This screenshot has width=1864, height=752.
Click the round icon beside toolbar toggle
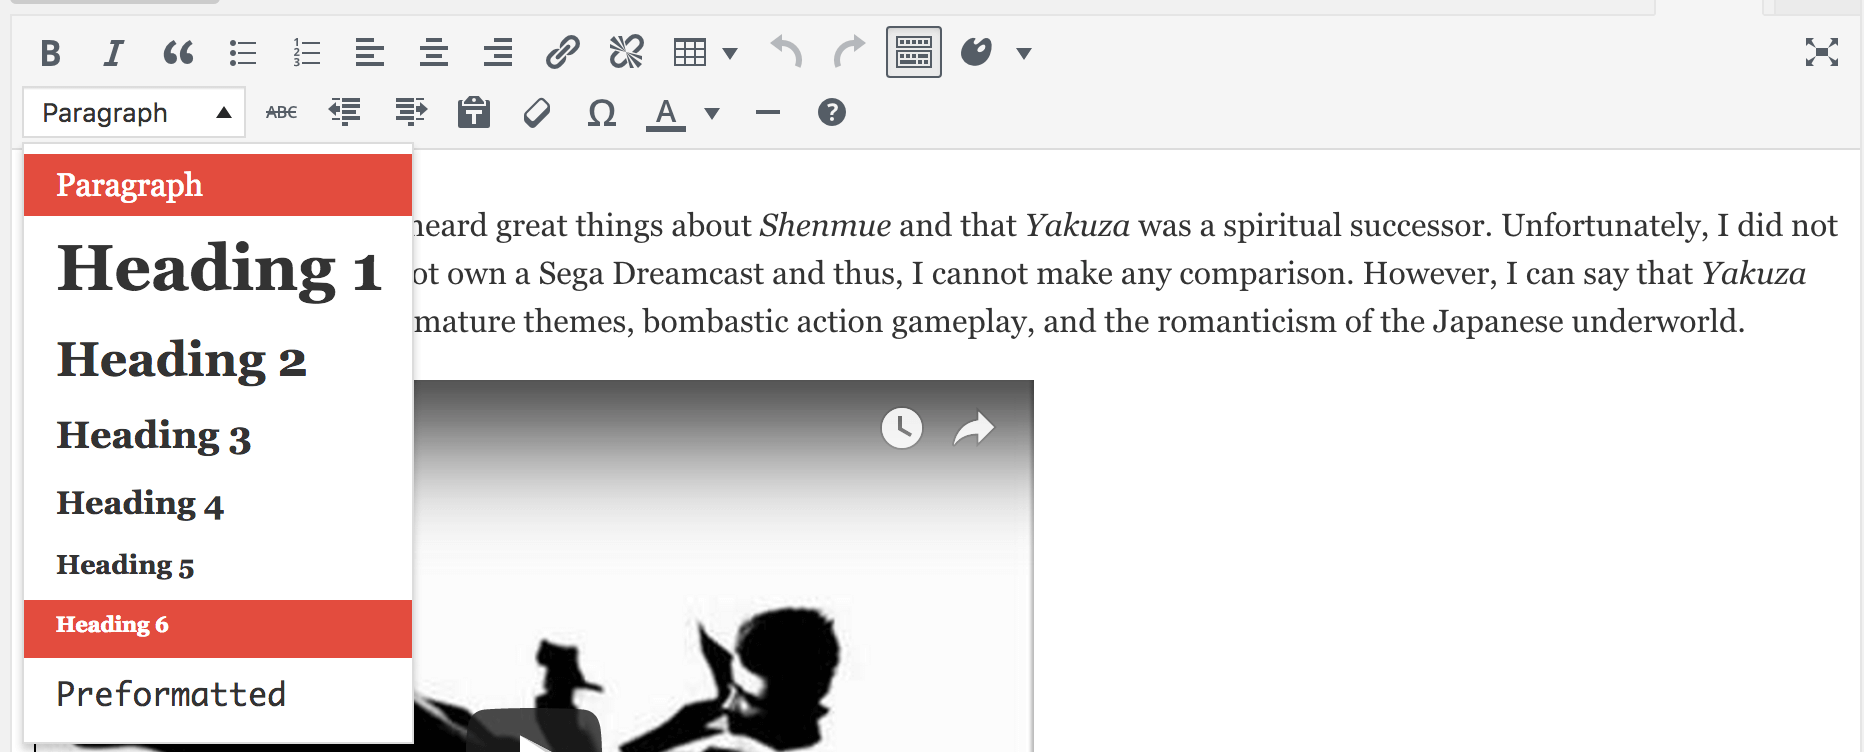tap(976, 52)
